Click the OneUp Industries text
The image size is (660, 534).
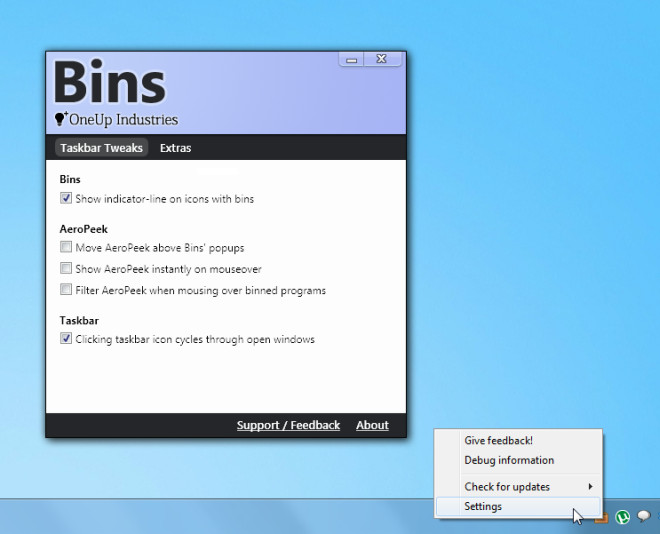(x=123, y=120)
